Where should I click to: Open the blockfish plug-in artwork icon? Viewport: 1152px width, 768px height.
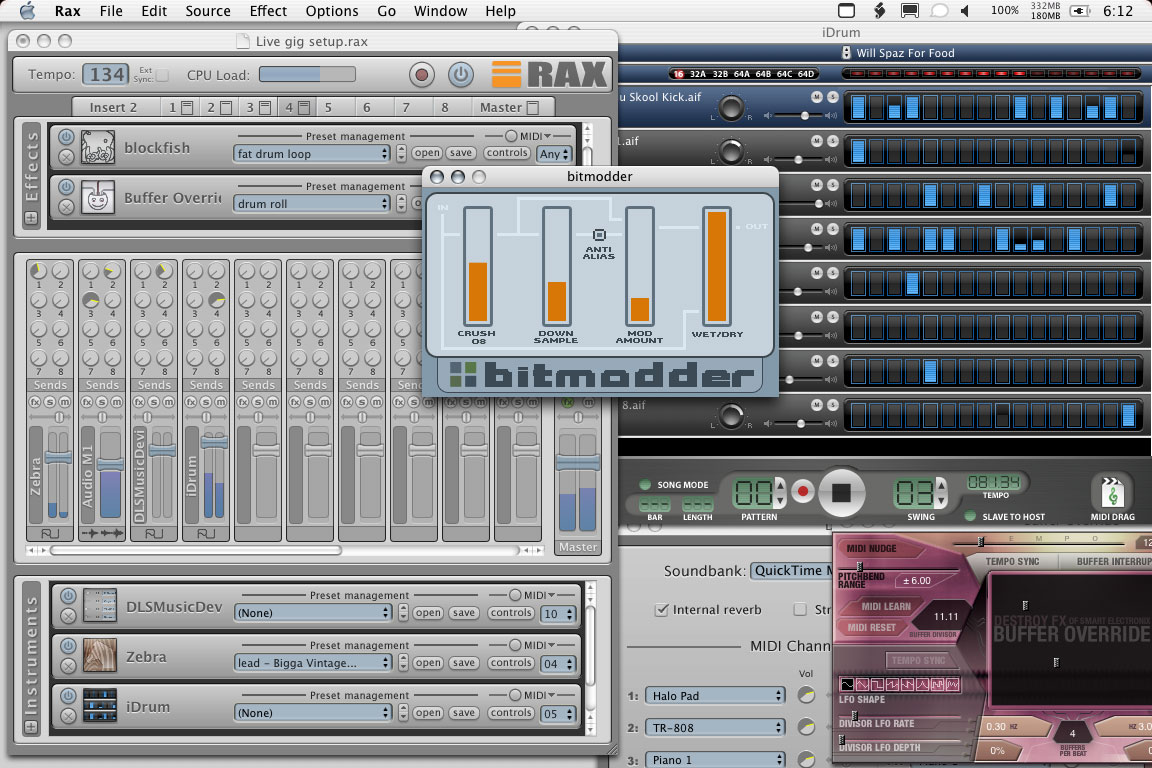[98, 147]
